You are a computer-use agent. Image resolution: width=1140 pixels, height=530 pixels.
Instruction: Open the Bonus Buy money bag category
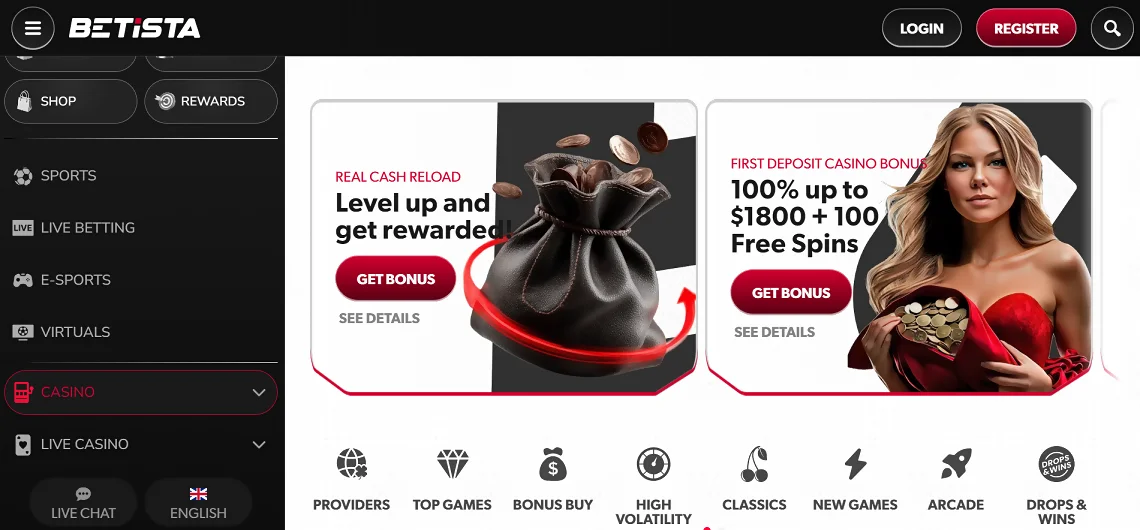553,464
